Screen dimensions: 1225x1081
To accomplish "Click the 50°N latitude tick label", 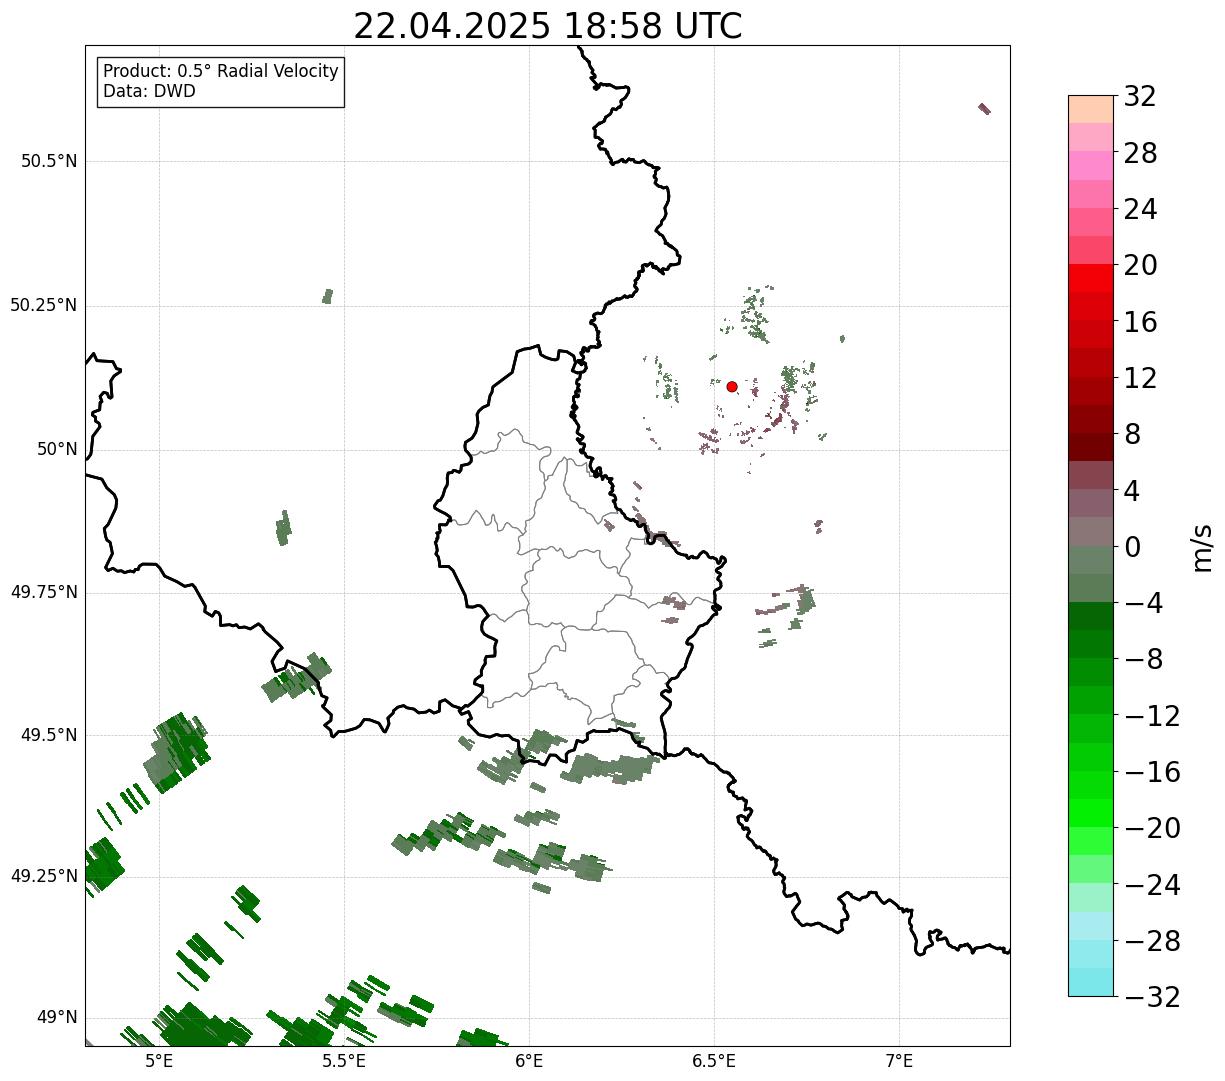I will click(x=57, y=449).
